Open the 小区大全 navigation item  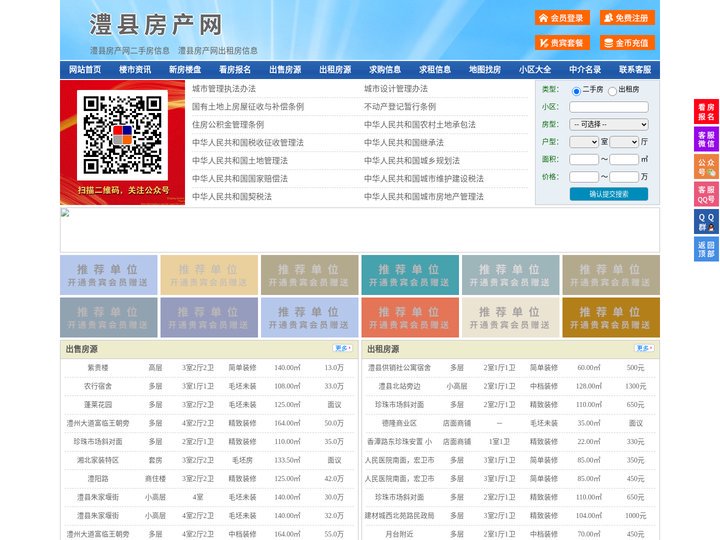(535, 69)
